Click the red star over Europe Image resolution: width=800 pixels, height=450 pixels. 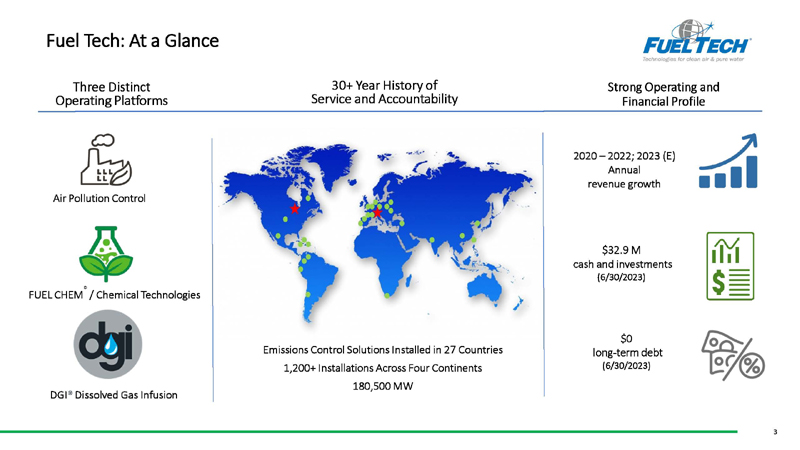tap(377, 212)
